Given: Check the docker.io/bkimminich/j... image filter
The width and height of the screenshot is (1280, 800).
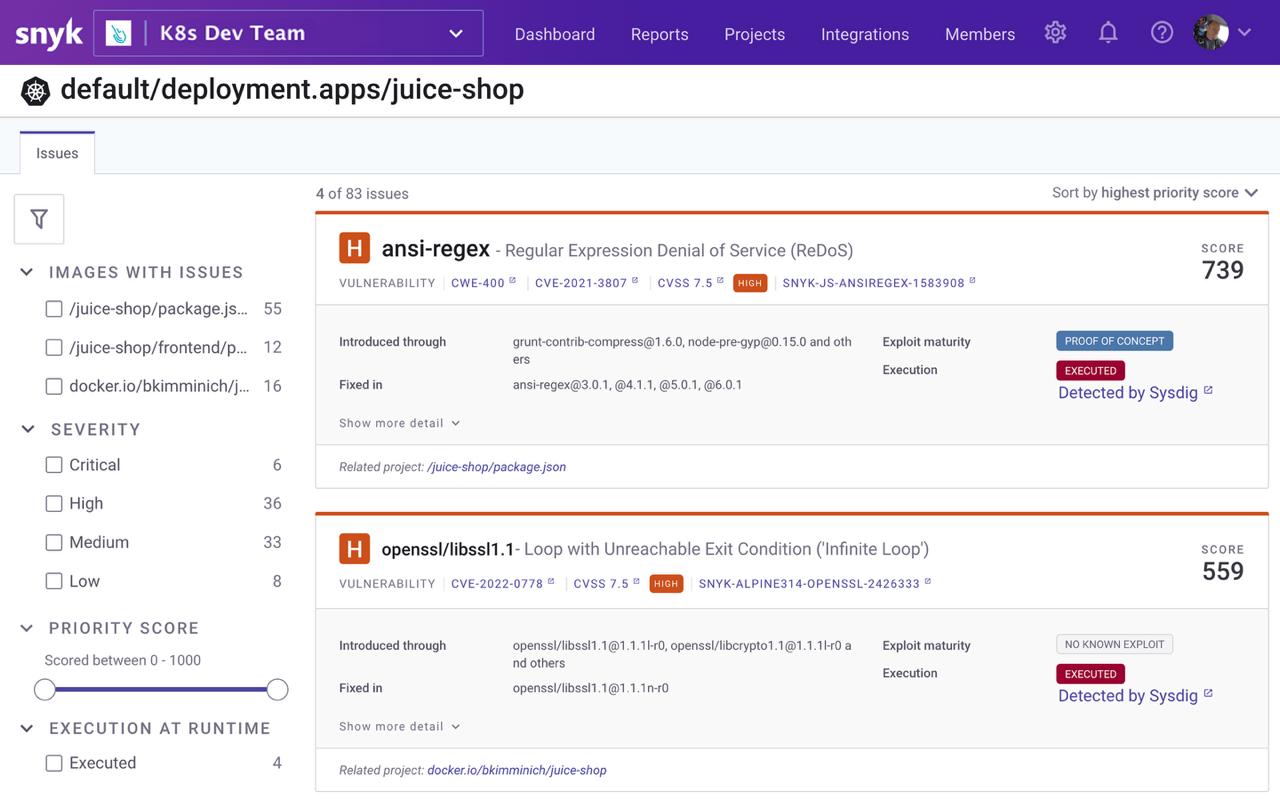Looking at the screenshot, I should (54, 386).
